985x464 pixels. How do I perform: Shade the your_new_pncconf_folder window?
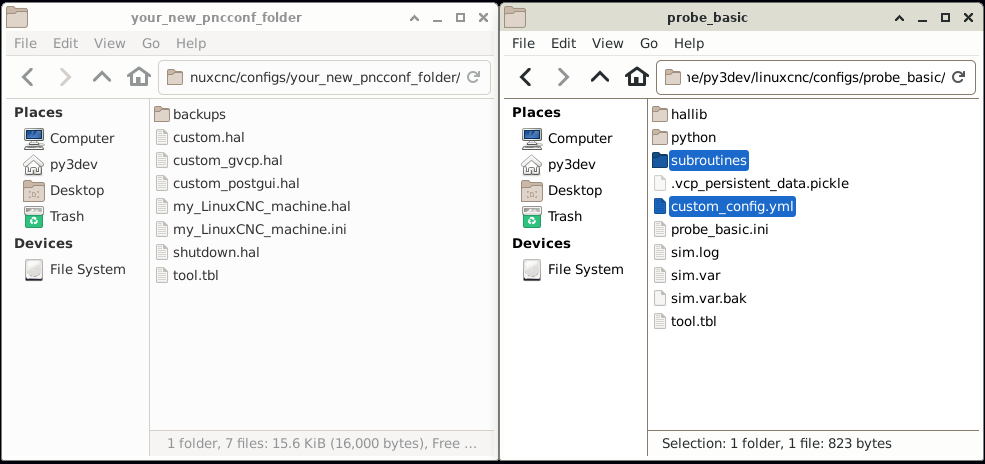pos(414,18)
